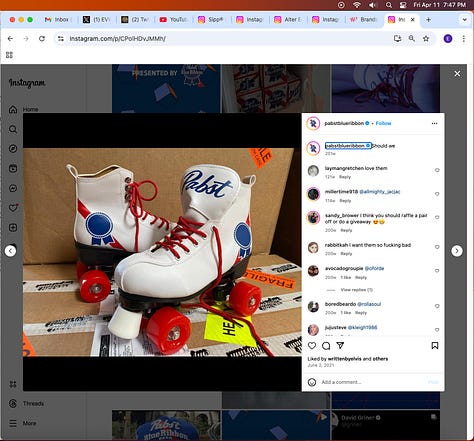Open pabstblueribbon profile picture in header
This screenshot has height=441, width=474.
(x=313, y=123)
